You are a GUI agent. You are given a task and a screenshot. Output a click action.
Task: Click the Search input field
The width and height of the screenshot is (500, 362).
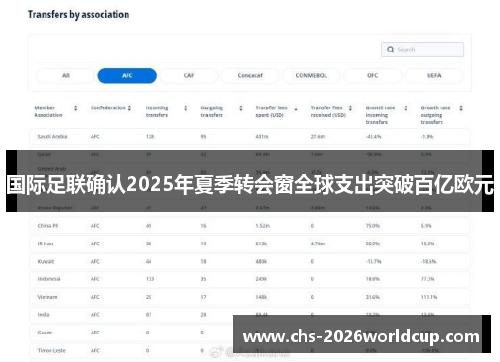[422, 49]
